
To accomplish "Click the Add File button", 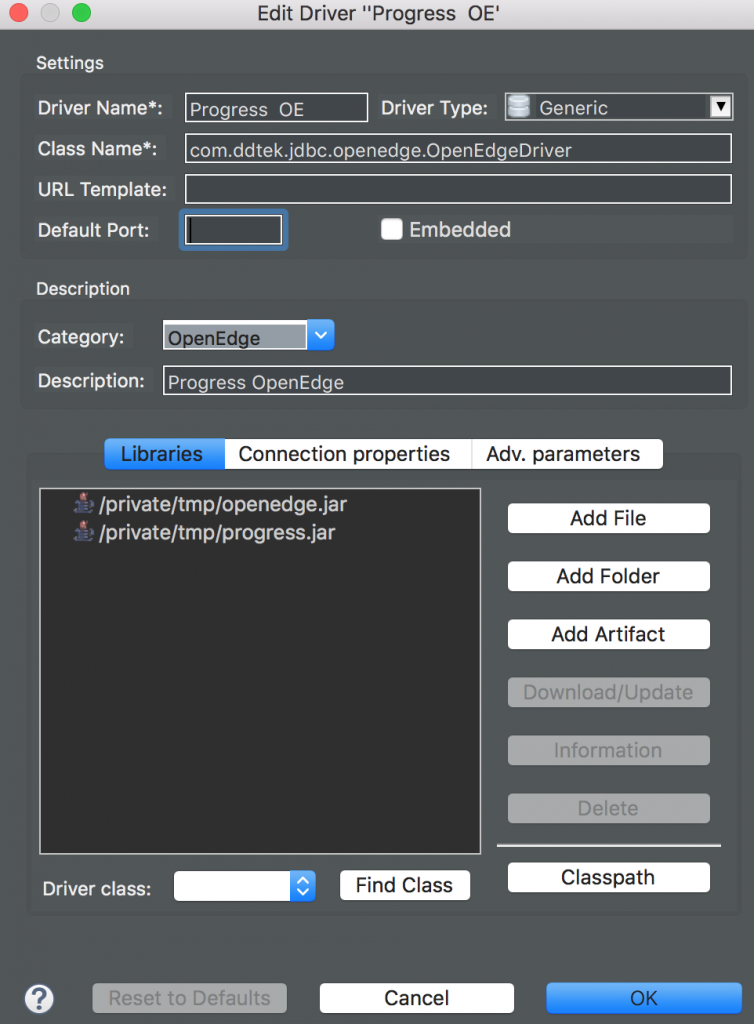I will tap(608, 518).
